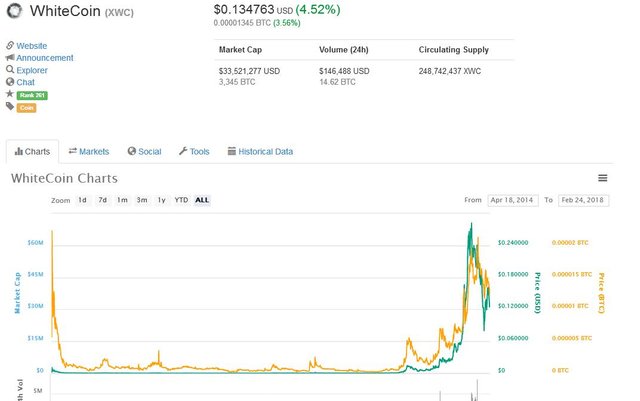Switch to the Social tab
The image size is (640, 401).
(x=144, y=151)
